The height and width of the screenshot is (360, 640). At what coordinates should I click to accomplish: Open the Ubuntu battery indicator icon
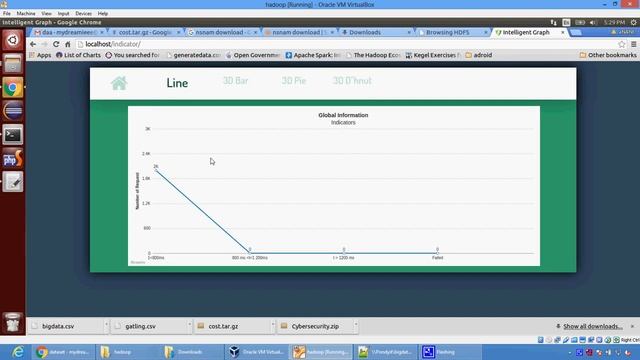(x=580, y=22)
